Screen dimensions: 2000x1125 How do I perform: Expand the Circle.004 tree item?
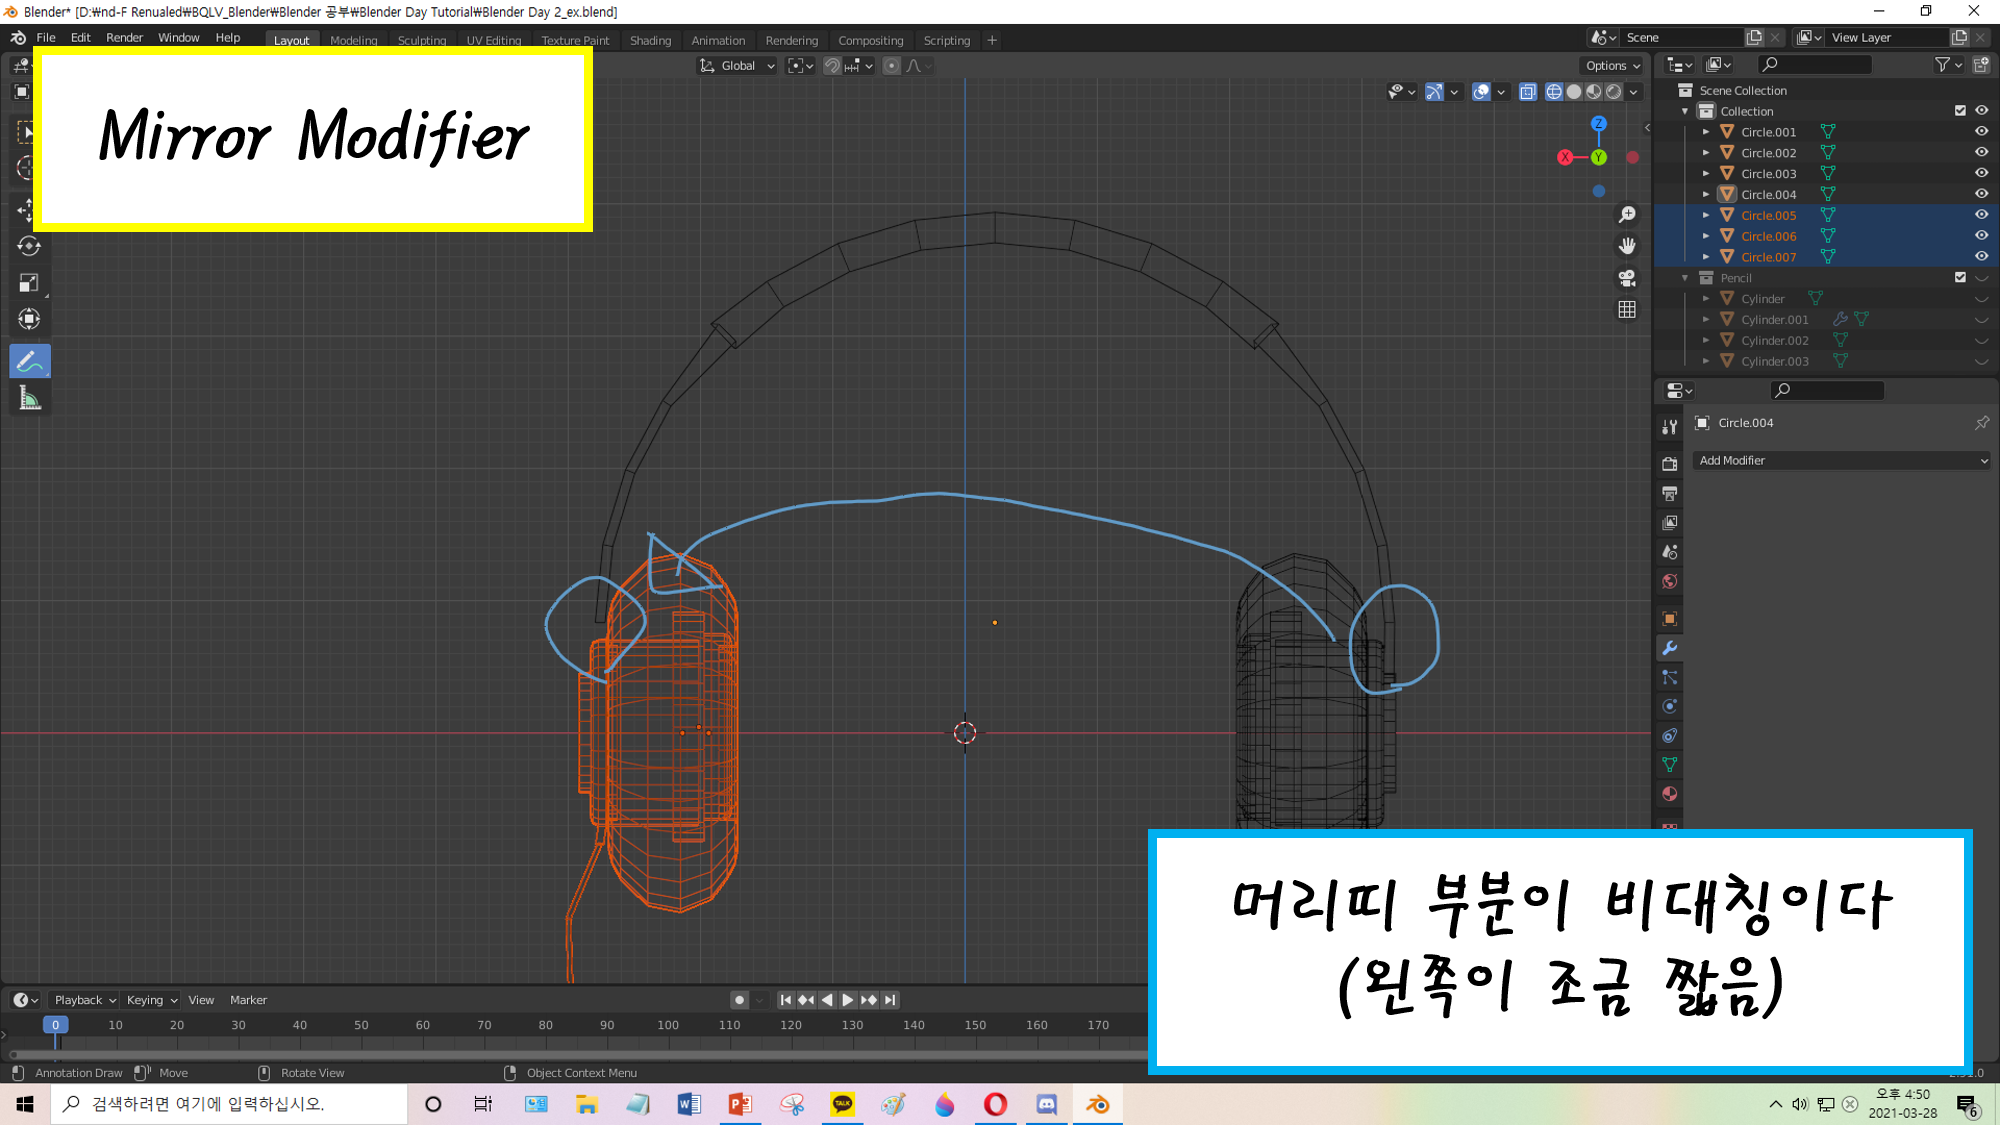1706,194
